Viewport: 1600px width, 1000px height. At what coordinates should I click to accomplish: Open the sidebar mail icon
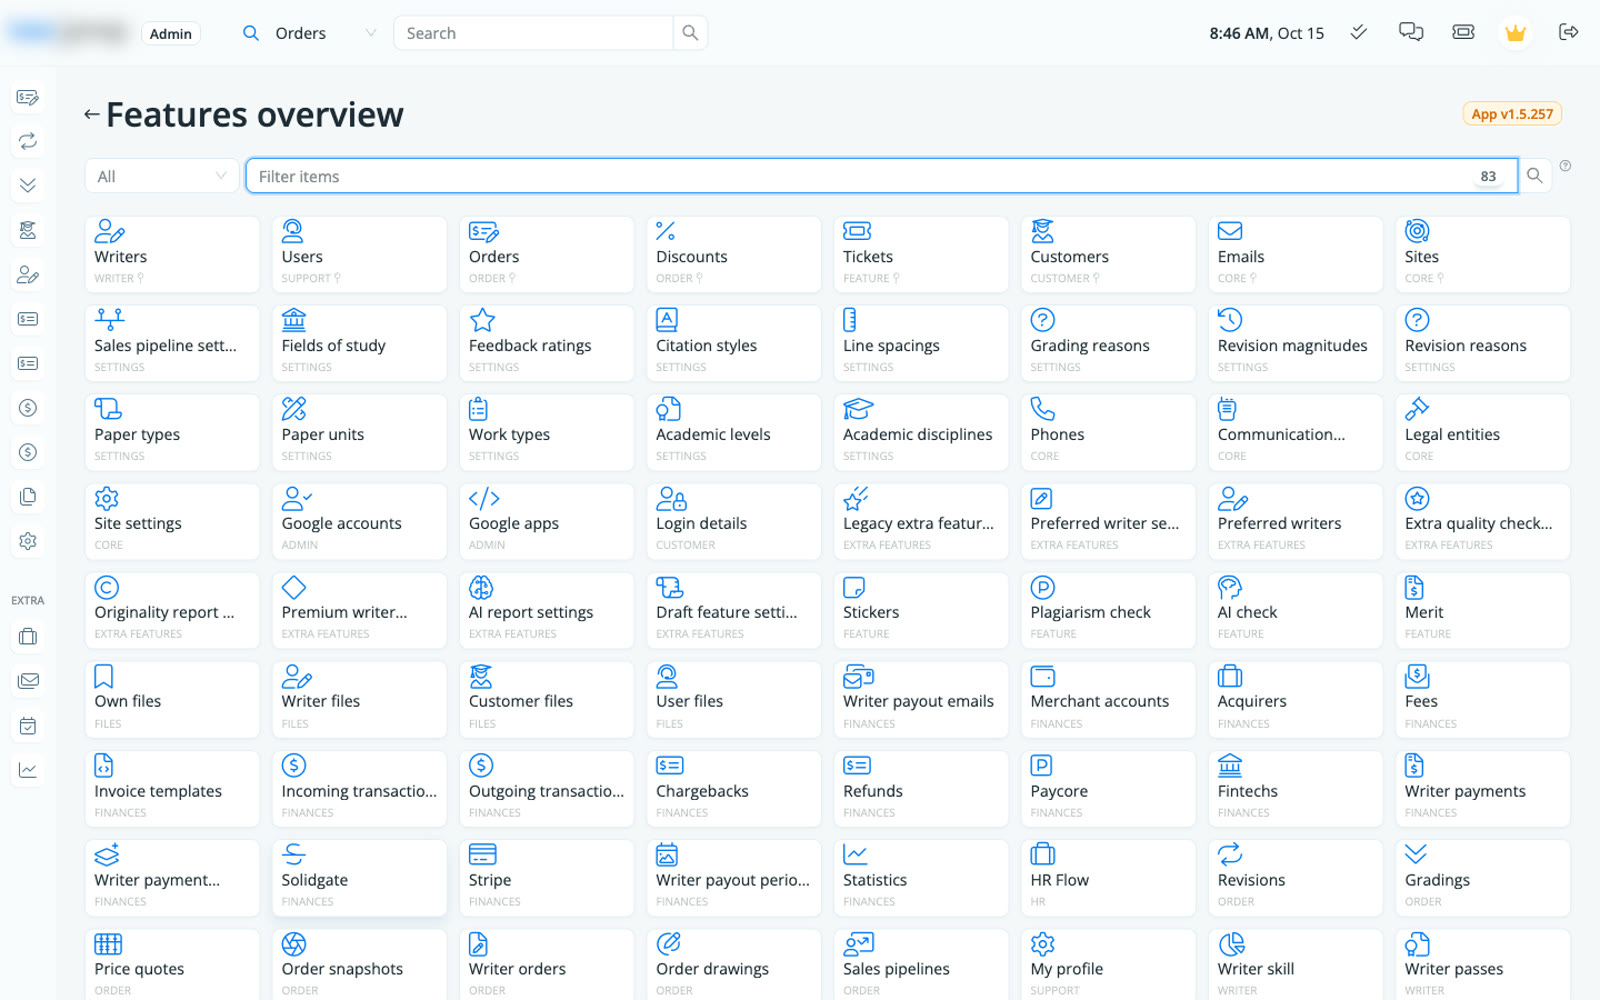coord(28,681)
